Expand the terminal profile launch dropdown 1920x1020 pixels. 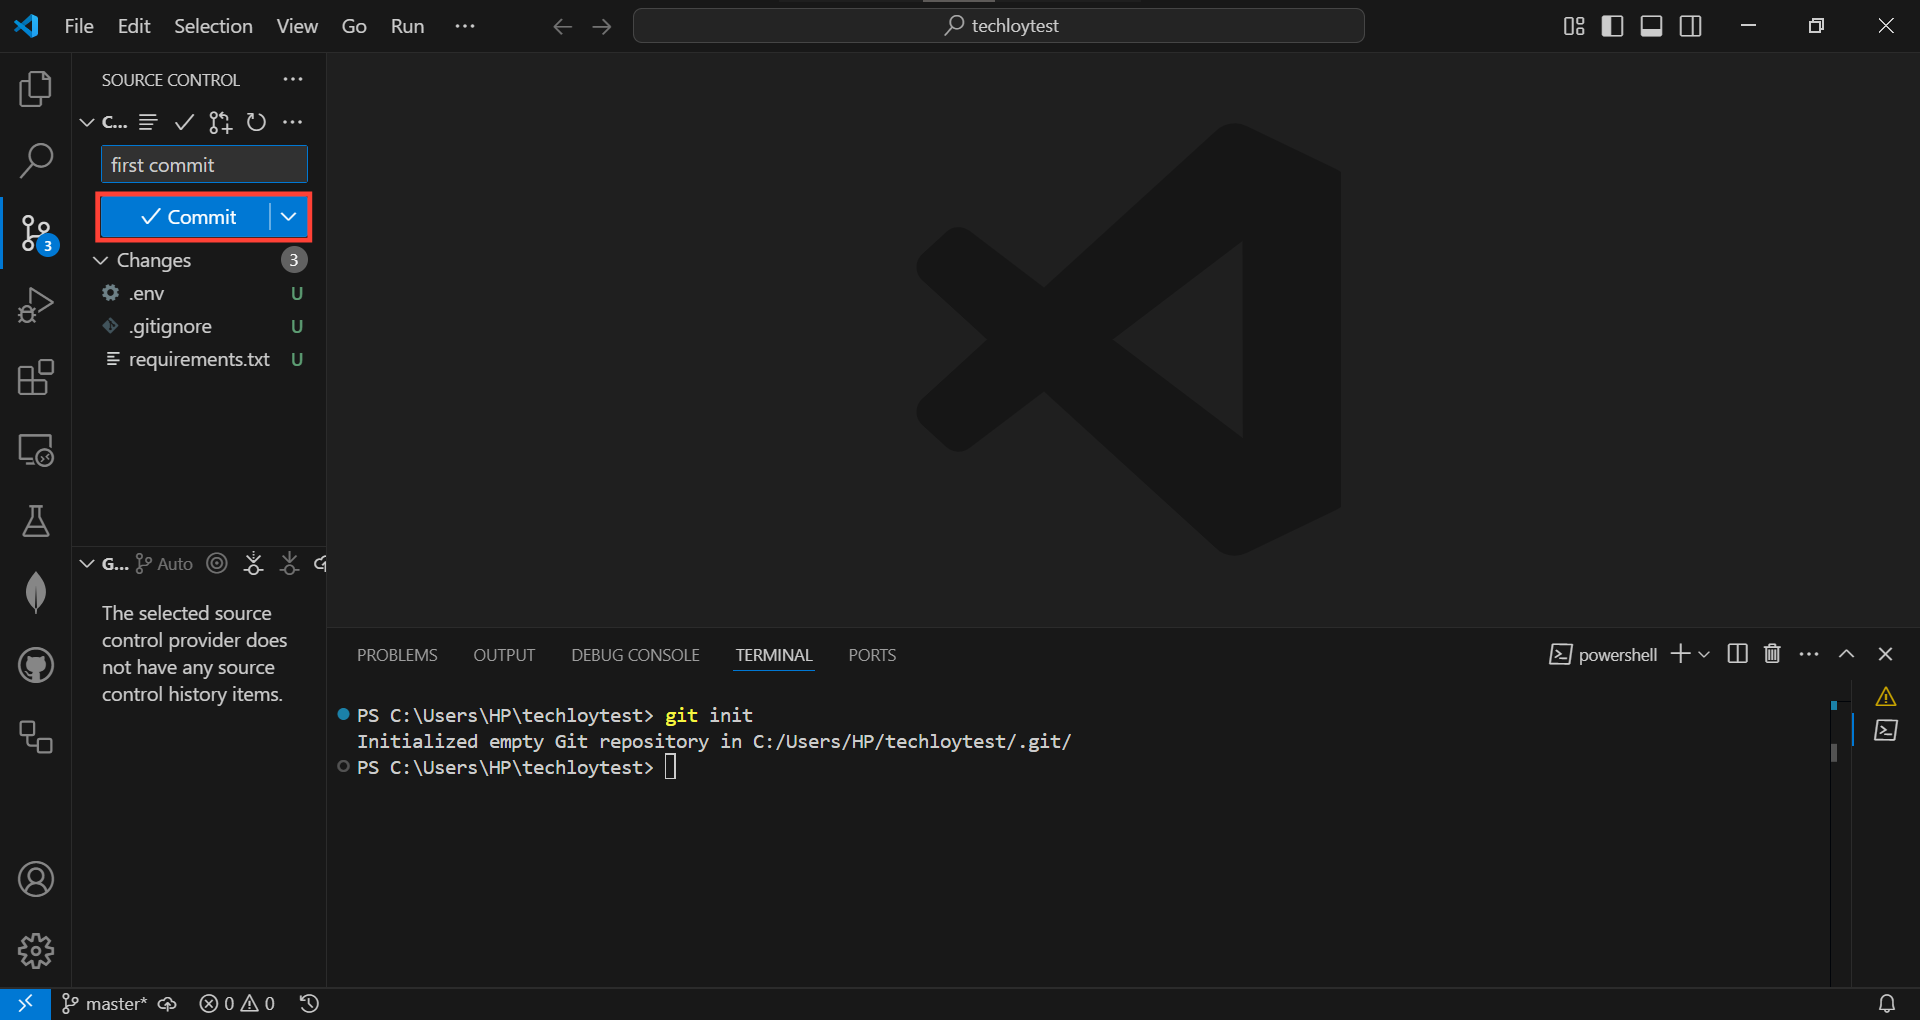click(x=1706, y=654)
